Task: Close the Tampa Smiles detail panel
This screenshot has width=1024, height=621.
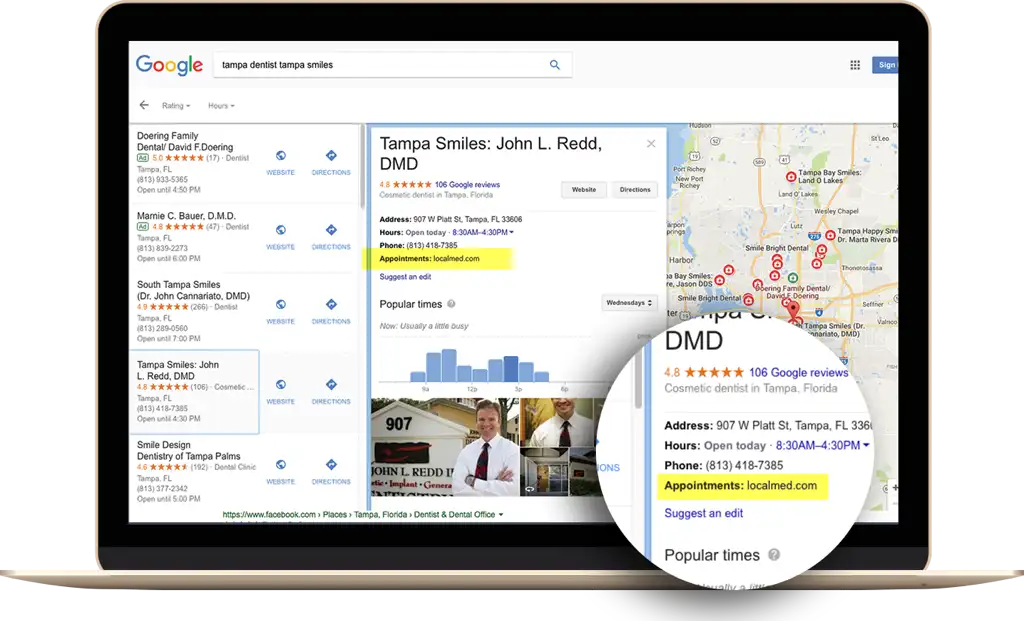Action: pyautogui.click(x=651, y=144)
